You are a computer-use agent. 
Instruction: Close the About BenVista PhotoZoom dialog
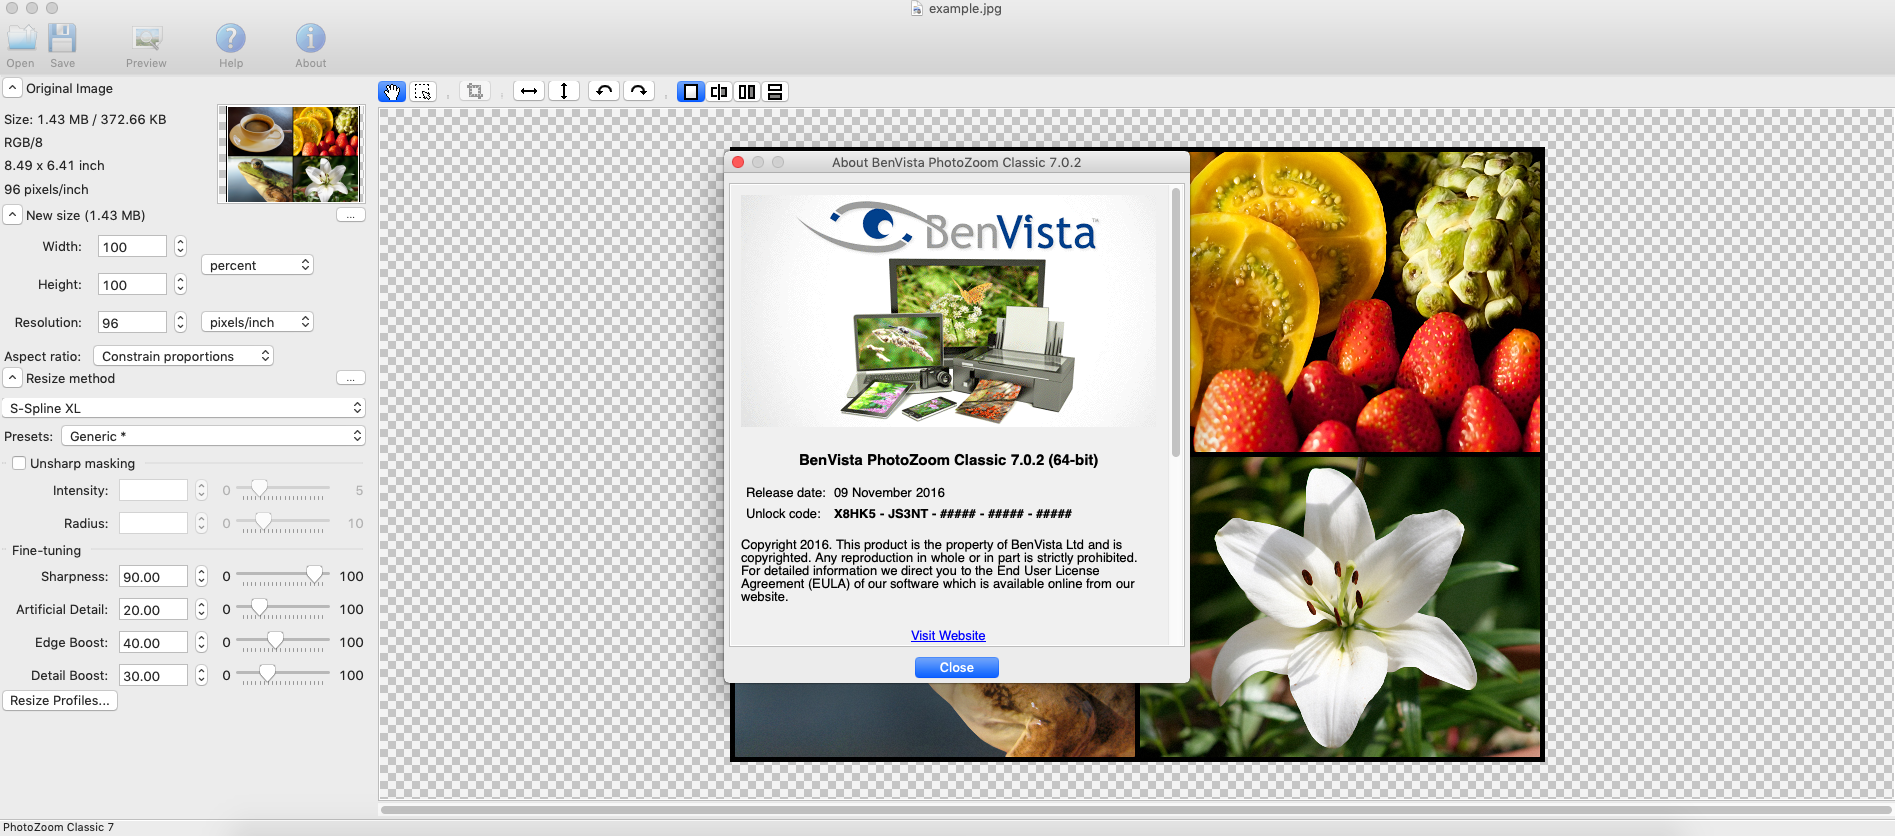pos(738,162)
